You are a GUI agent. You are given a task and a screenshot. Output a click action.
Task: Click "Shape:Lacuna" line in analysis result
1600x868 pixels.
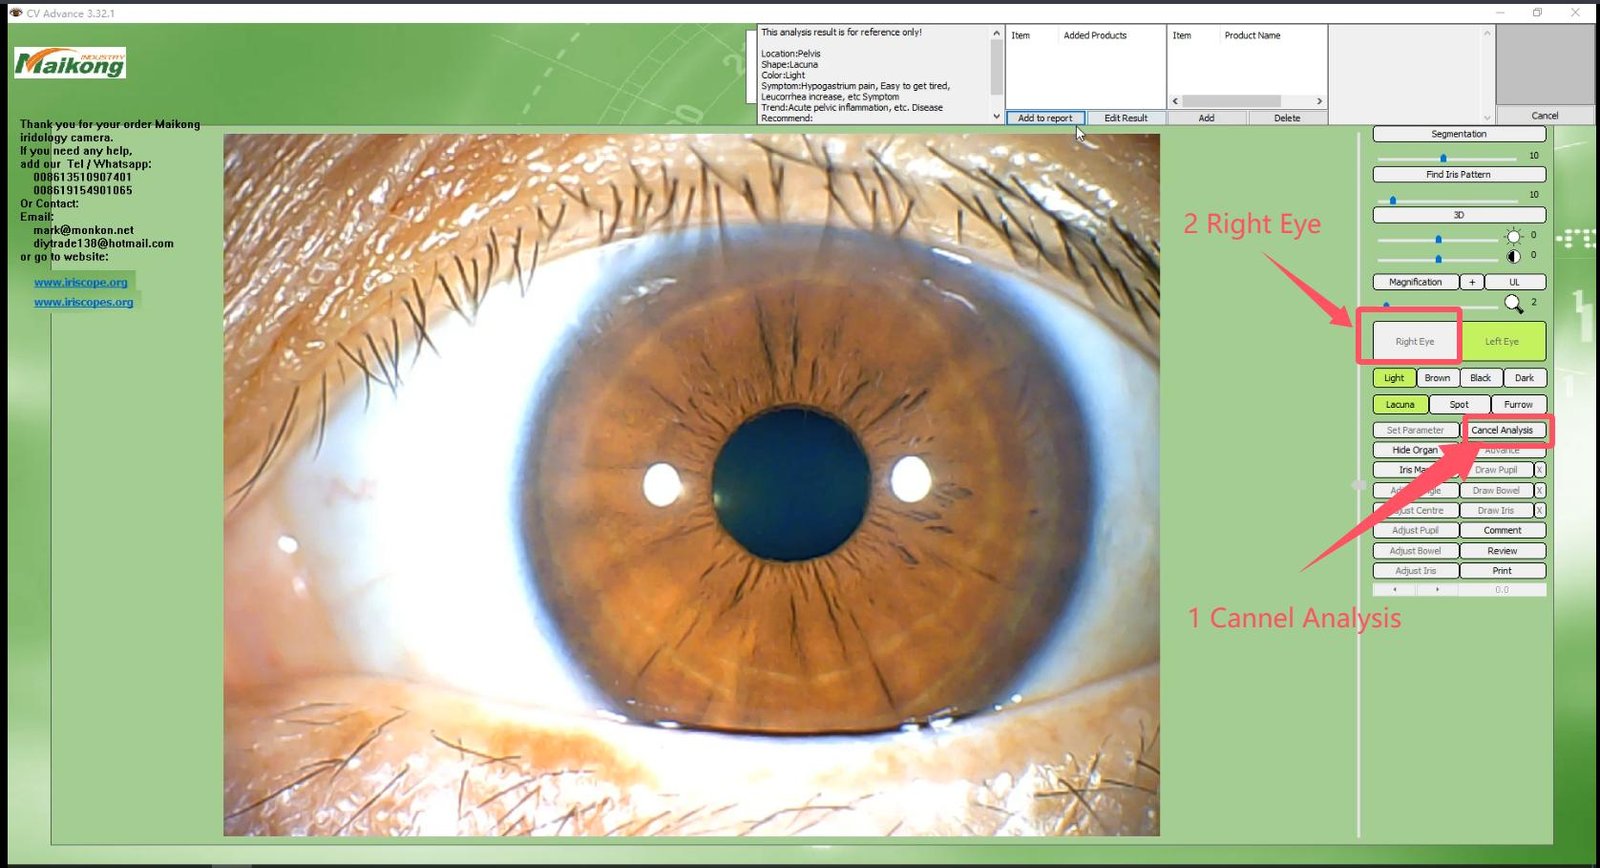tap(789, 65)
